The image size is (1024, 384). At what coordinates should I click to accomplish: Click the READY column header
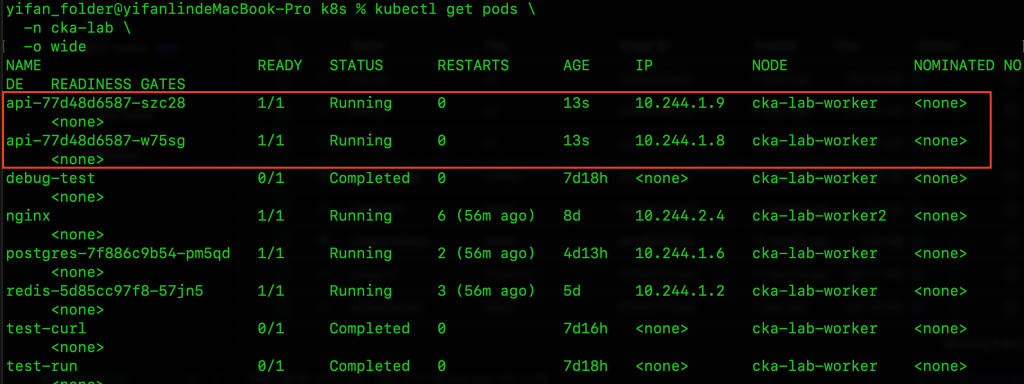click(280, 65)
